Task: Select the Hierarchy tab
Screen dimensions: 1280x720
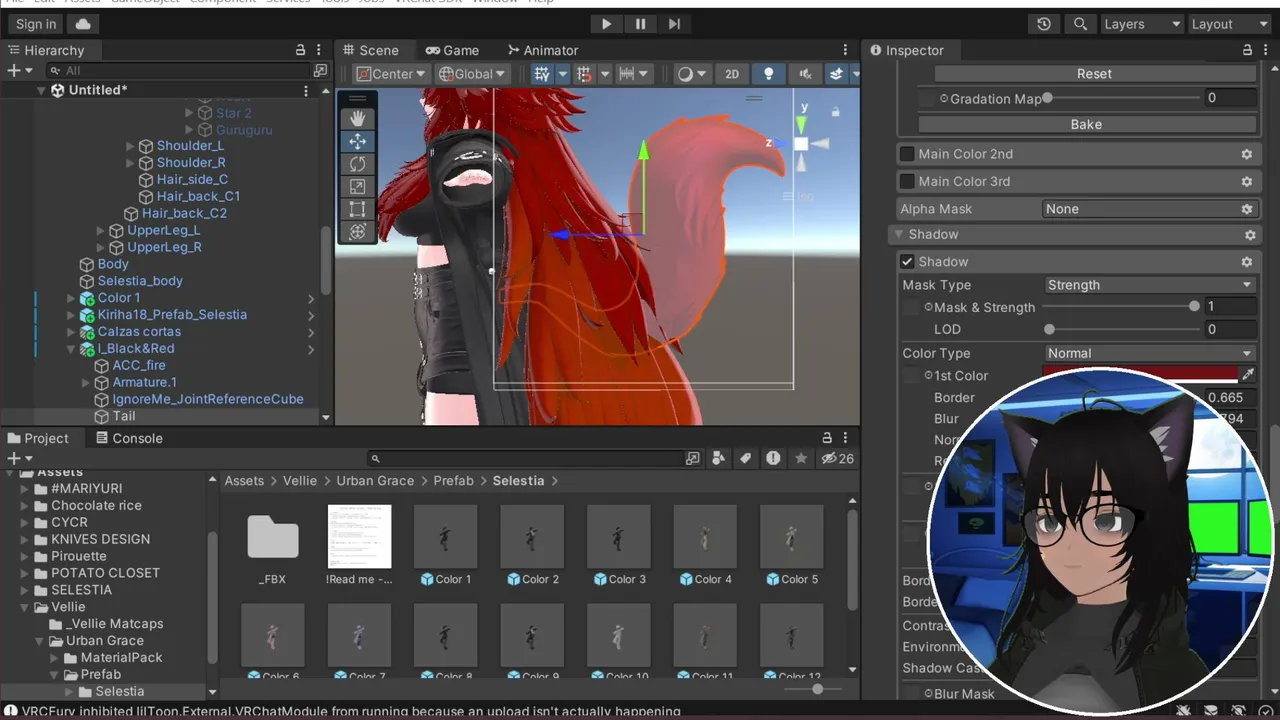Action: pyautogui.click(x=46, y=50)
